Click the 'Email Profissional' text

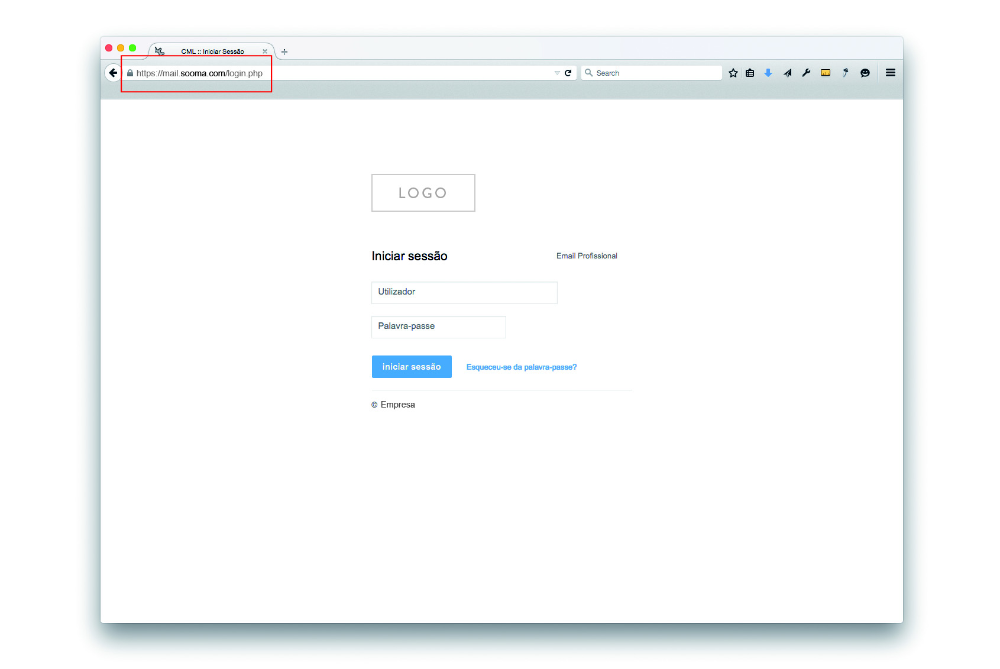coord(587,256)
